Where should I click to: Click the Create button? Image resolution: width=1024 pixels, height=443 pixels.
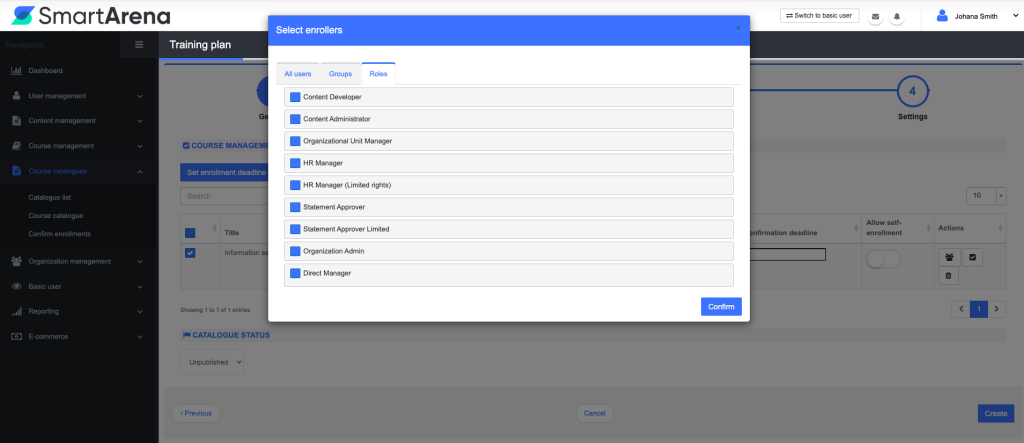(x=996, y=414)
